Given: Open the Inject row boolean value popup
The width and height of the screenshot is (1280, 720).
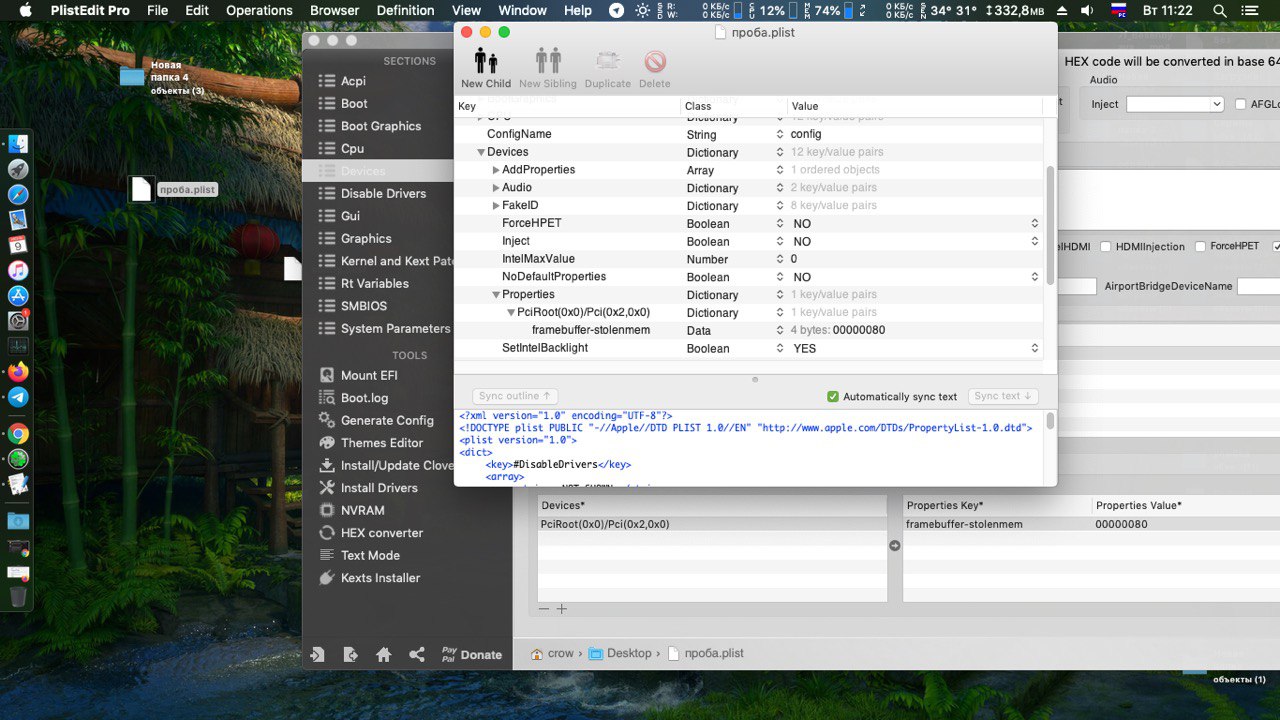Looking at the screenshot, I should [x=1035, y=242].
